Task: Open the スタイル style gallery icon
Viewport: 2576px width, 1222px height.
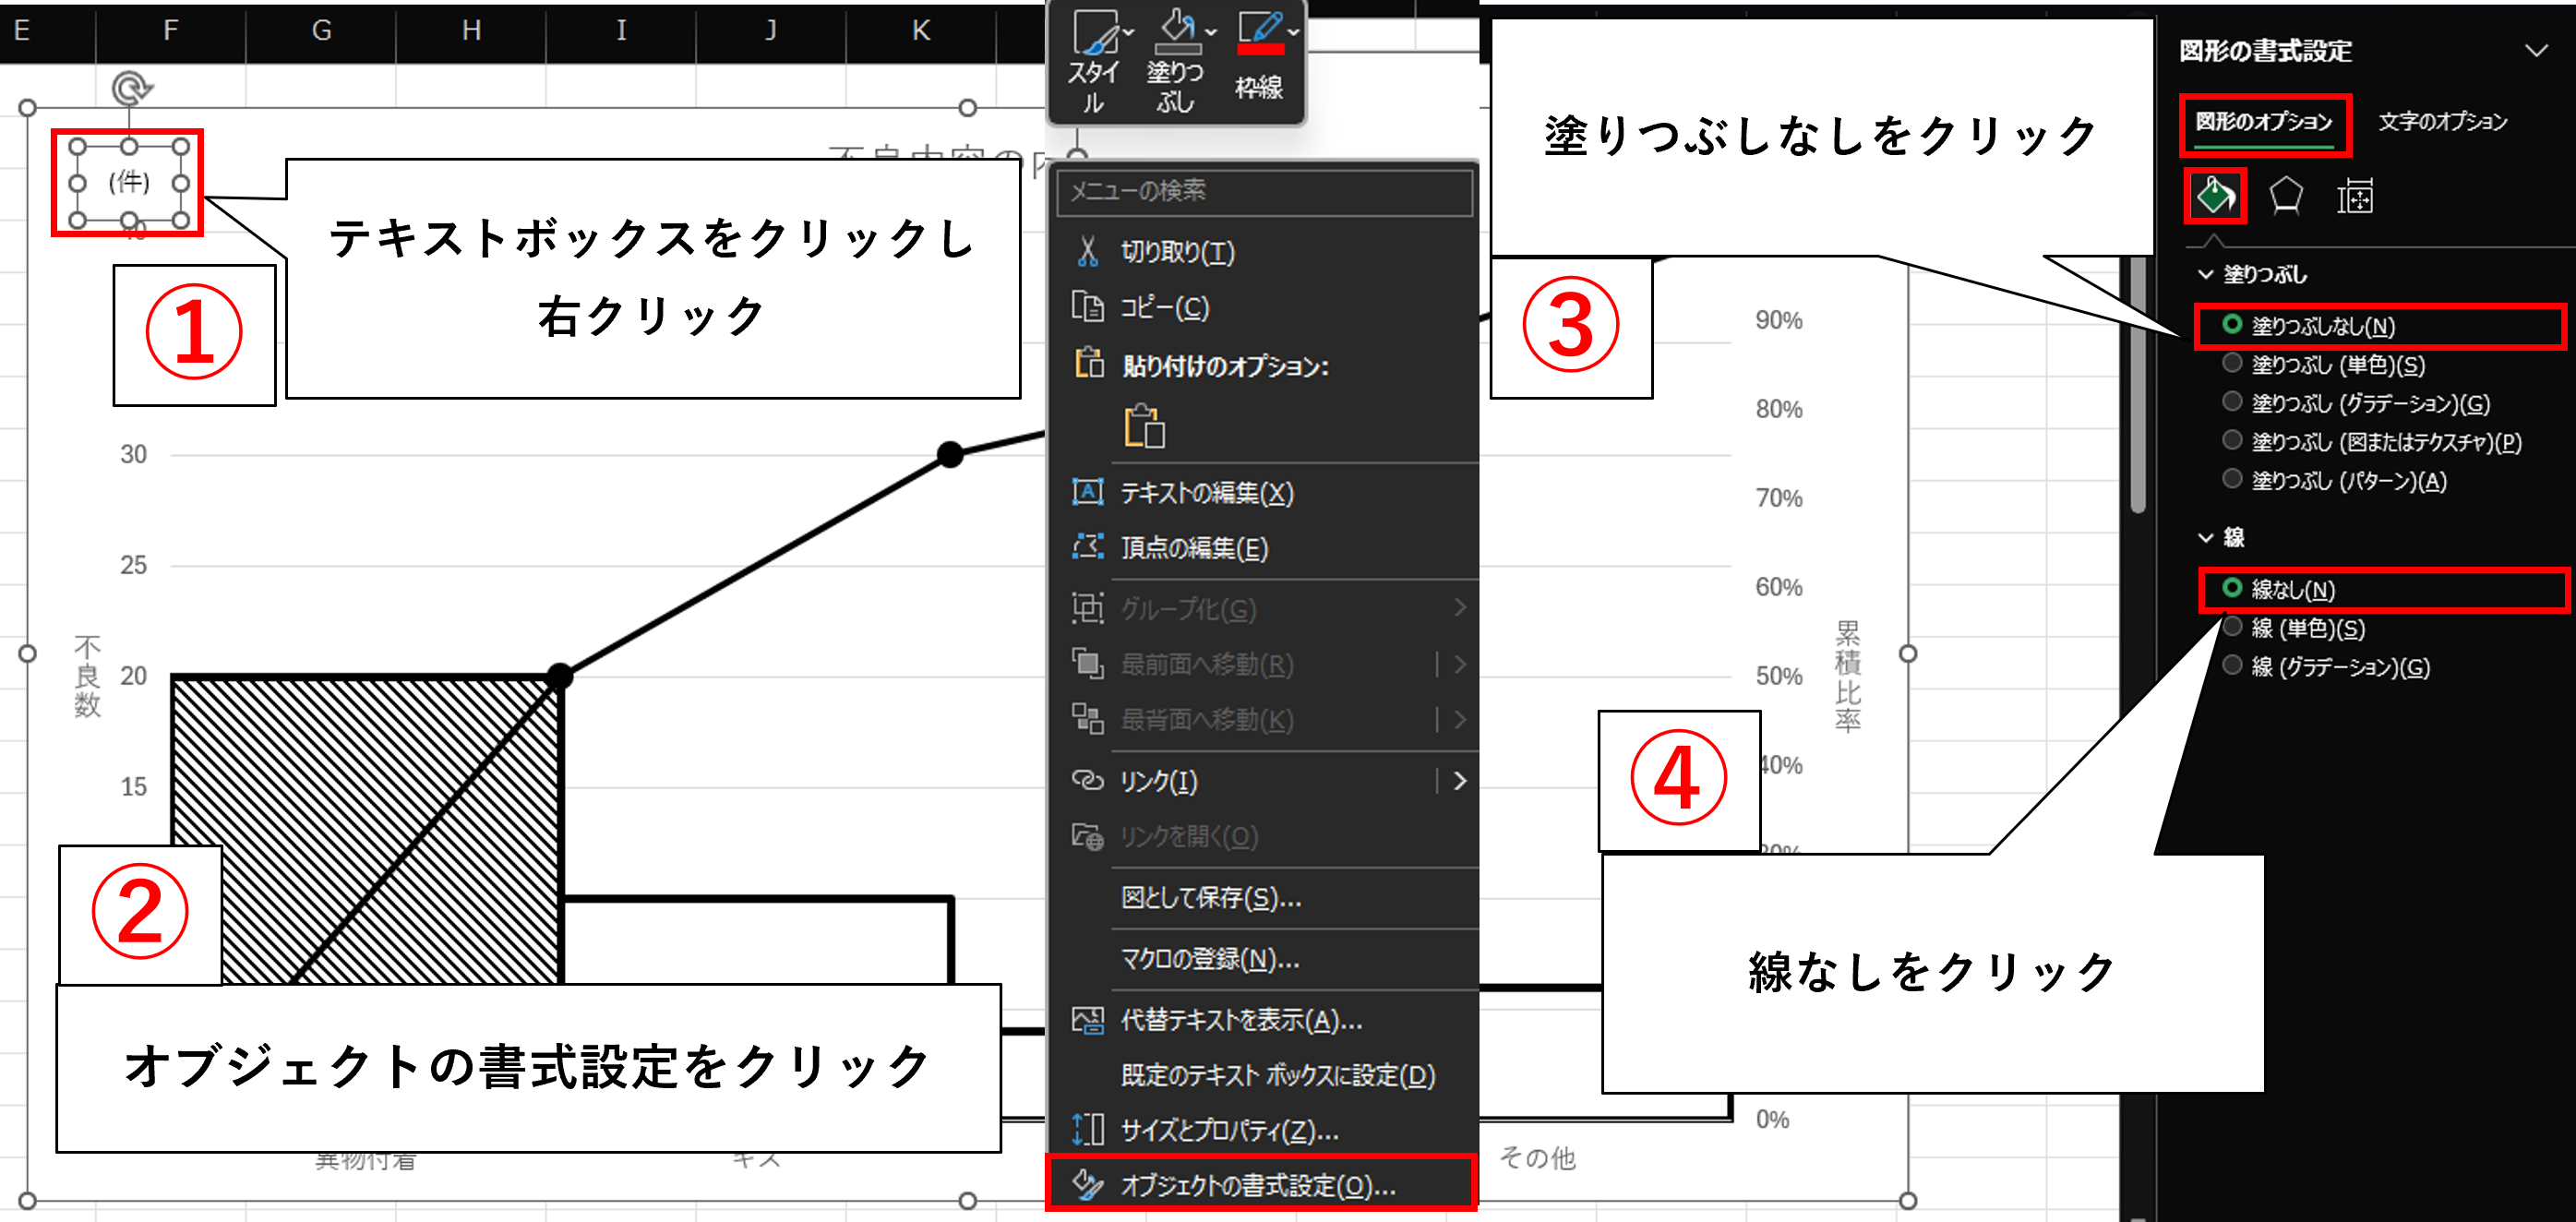Action: pos(1096,32)
